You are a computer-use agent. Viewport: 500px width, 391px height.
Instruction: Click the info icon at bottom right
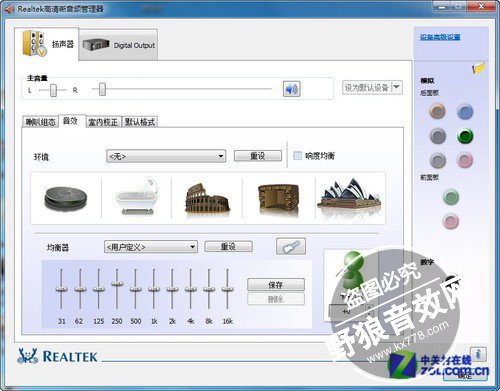(479, 354)
